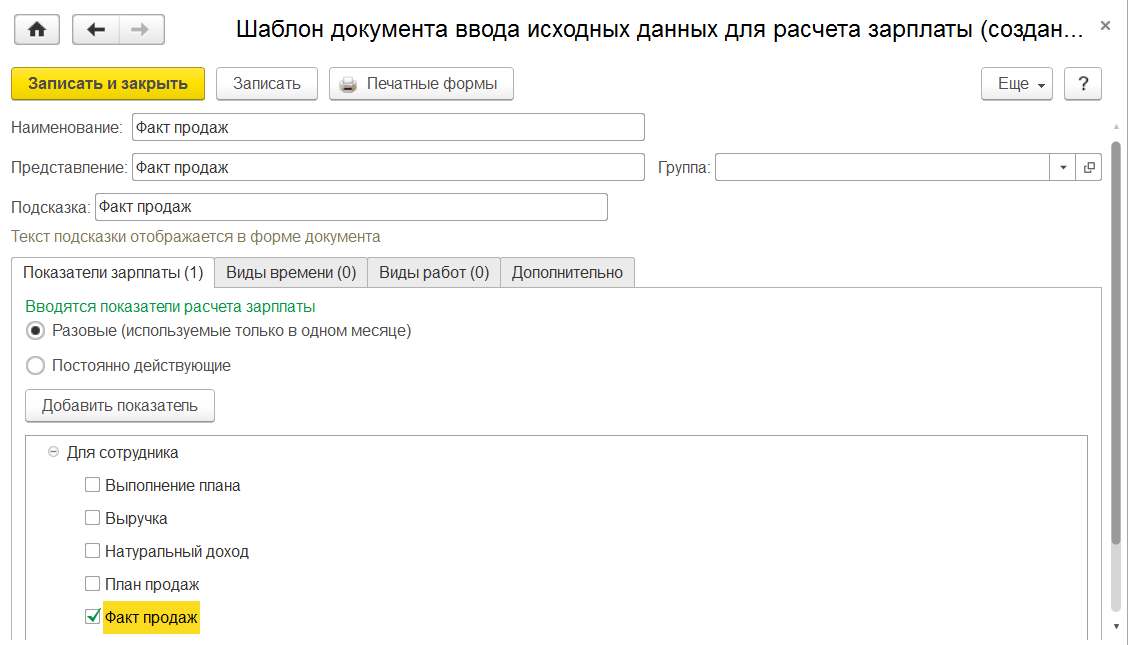
Task: Open help with the question mark button
Action: [1082, 84]
